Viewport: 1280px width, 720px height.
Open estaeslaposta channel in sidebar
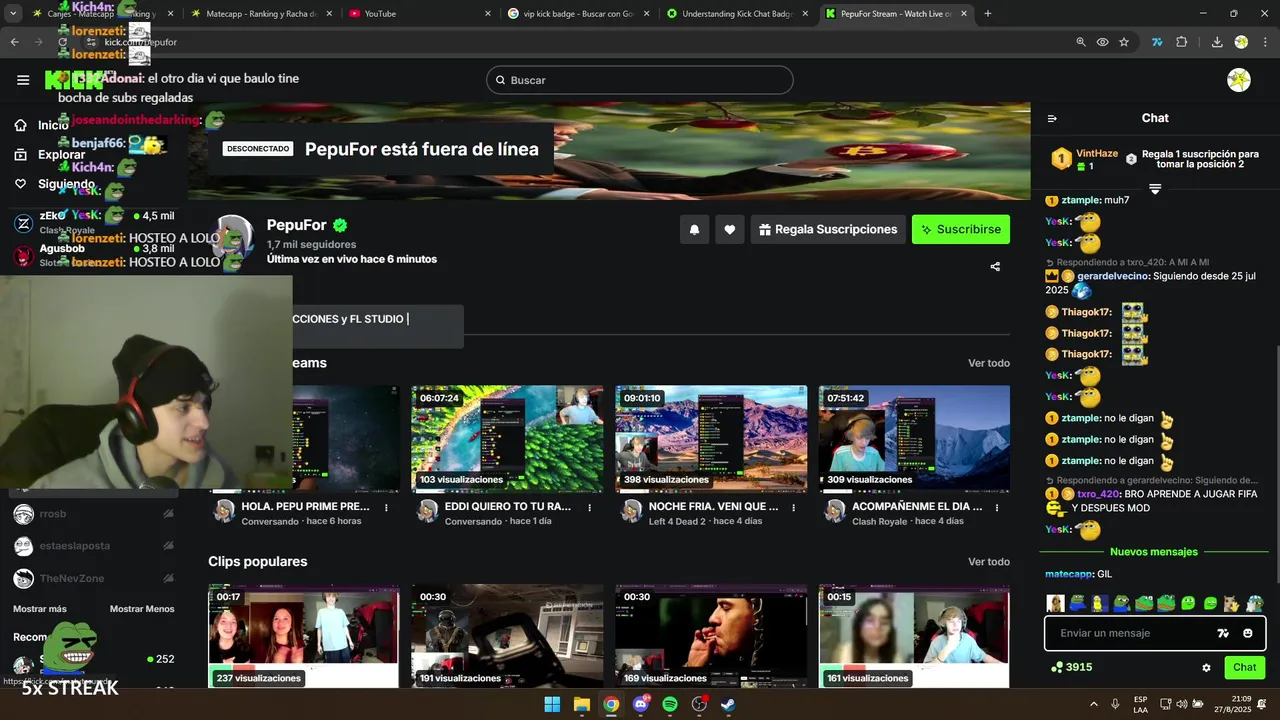tap(93, 546)
